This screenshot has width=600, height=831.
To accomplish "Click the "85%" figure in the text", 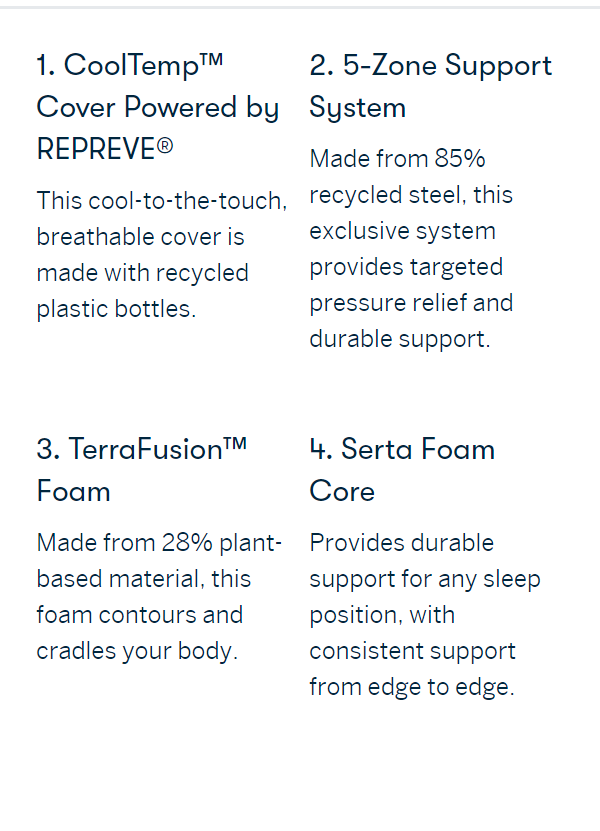I will [x=460, y=159].
